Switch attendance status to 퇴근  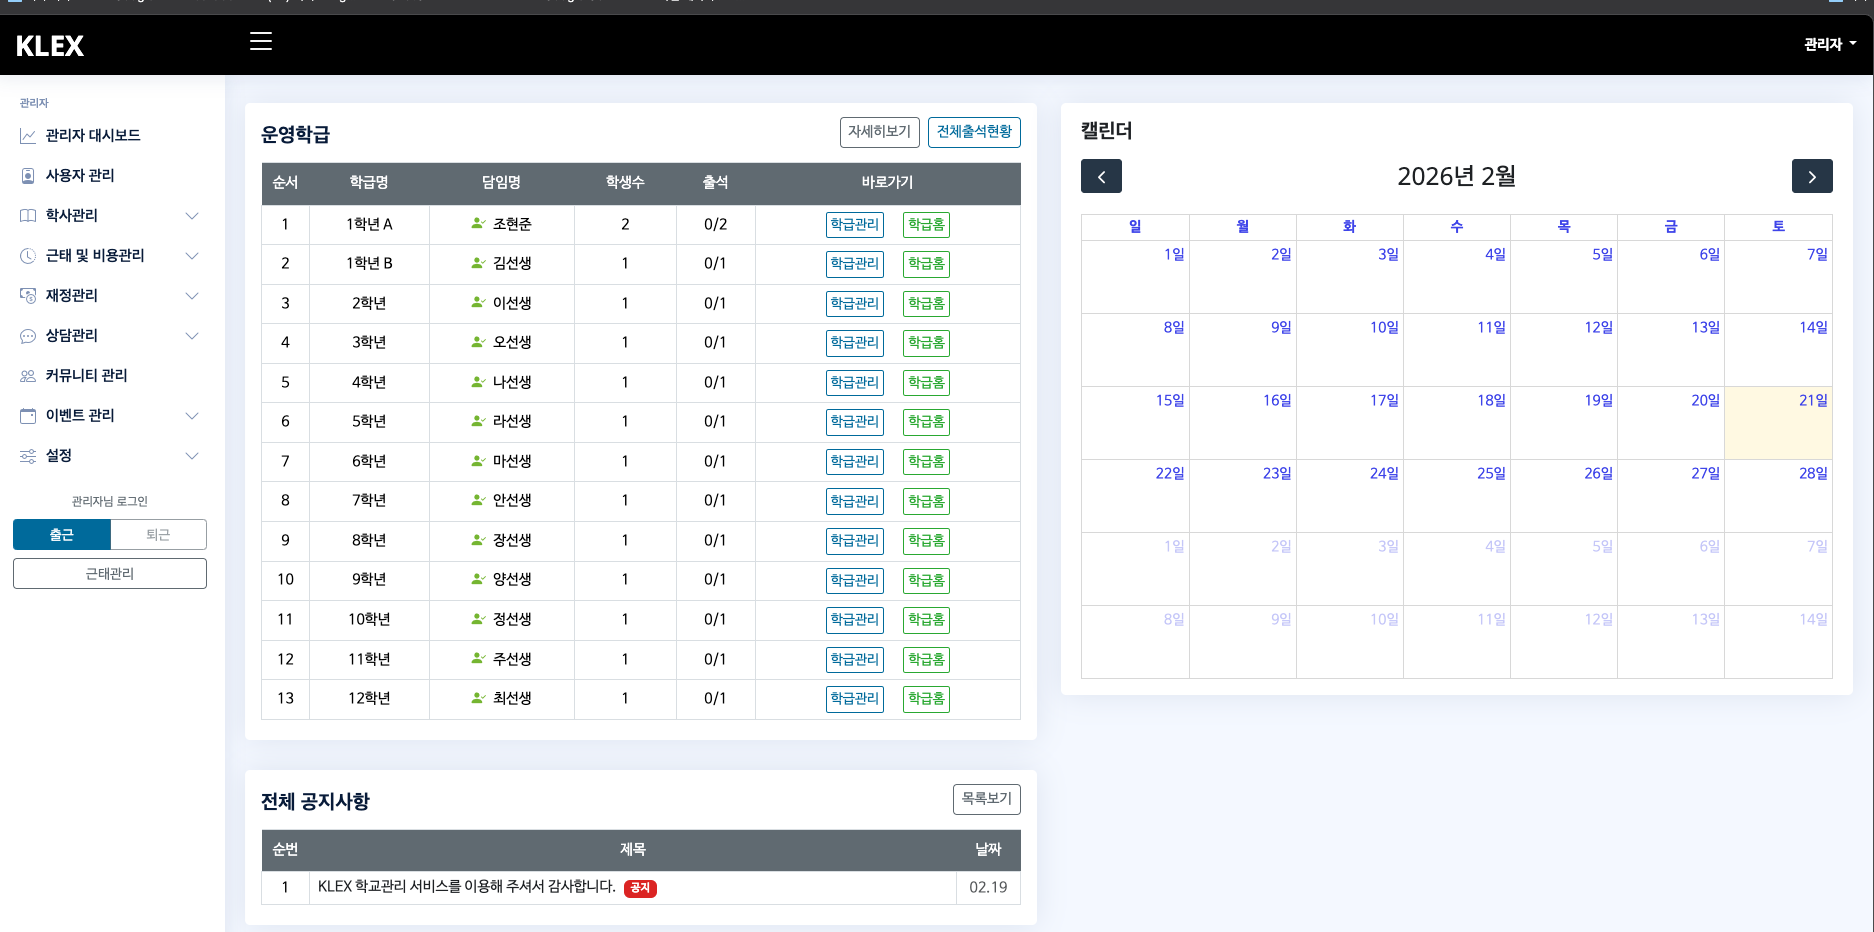pyautogui.click(x=158, y=534)
